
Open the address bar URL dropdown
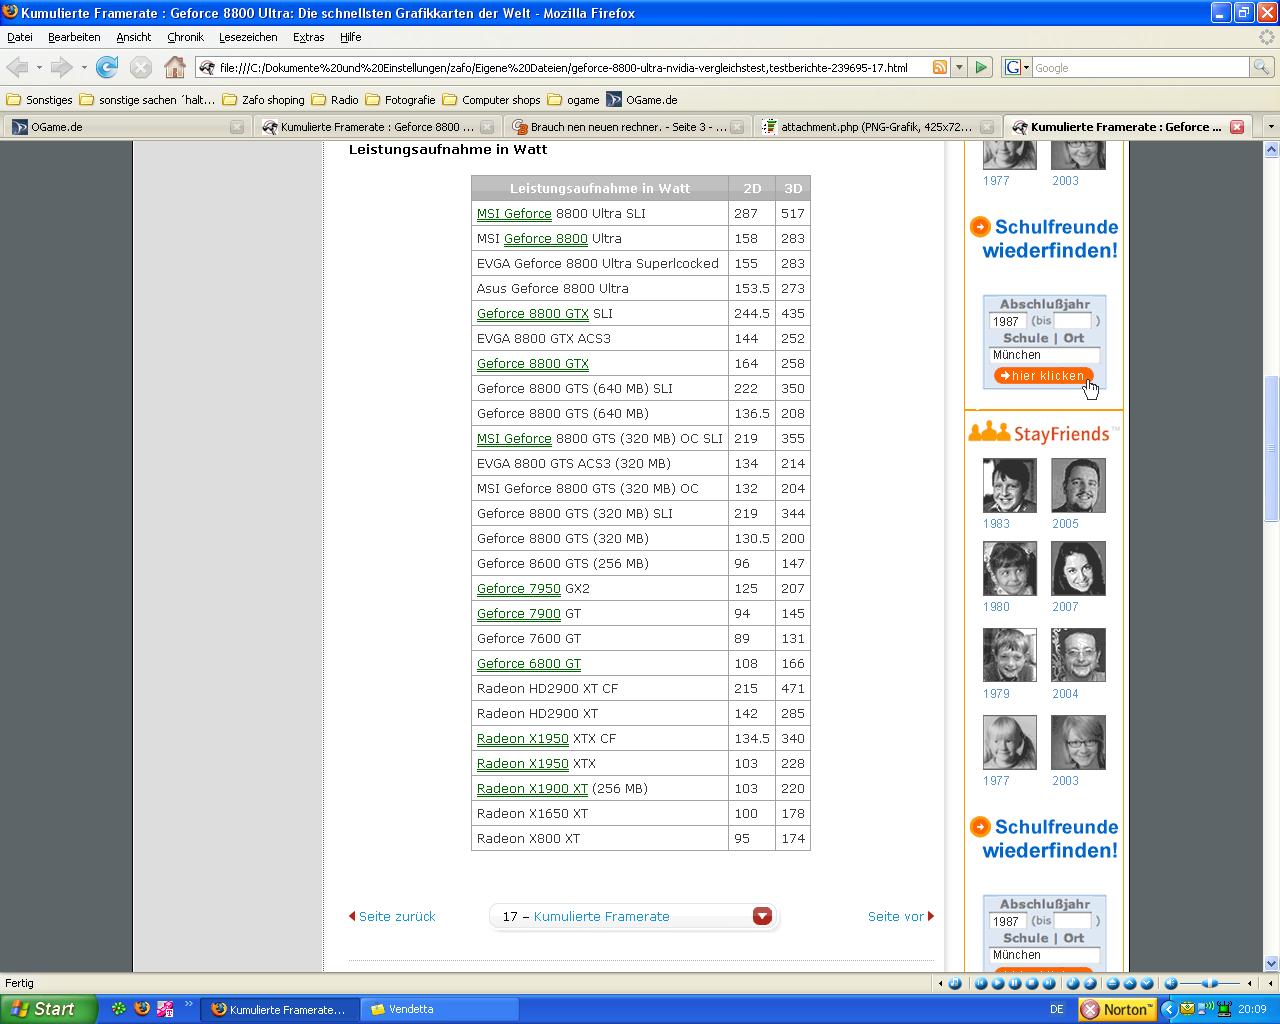[959, 67]
